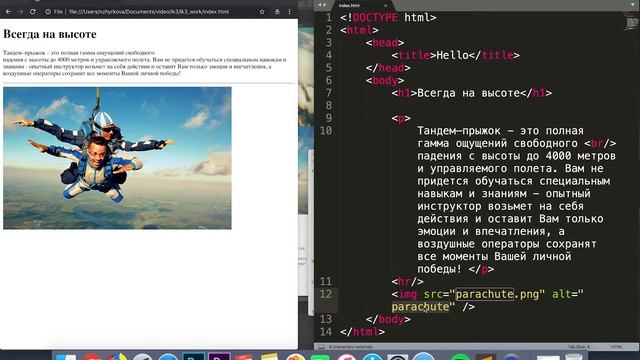
Task: Open the 'Tab Size: 4' status bar menu
Action: click(x=578, y=347)
